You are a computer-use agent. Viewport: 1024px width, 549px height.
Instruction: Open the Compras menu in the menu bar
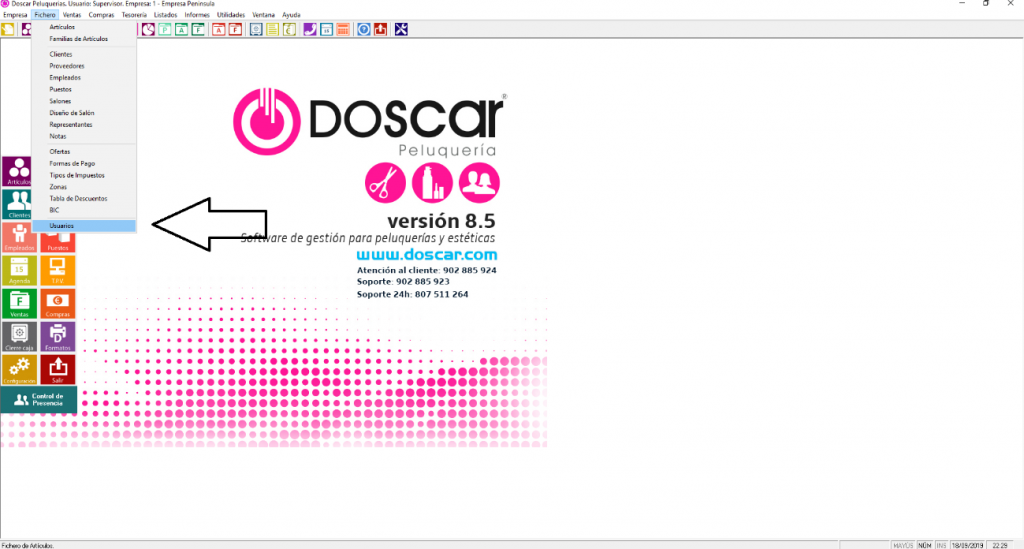point(101,14)
